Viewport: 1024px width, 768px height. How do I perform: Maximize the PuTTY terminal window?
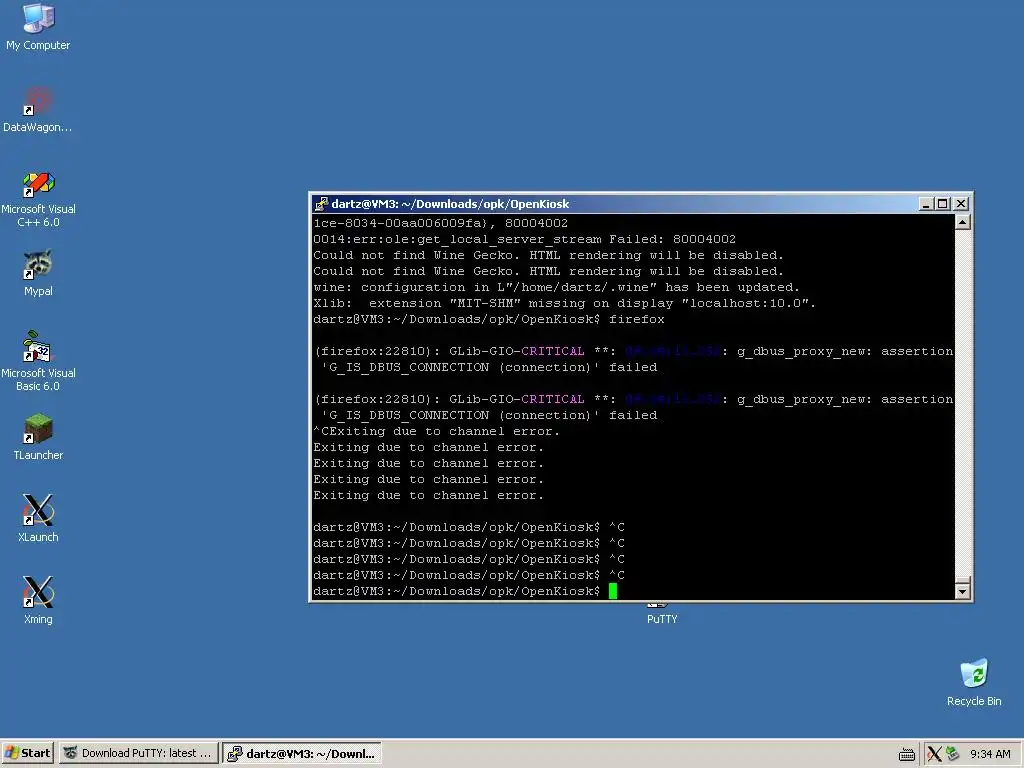(942, 204)
